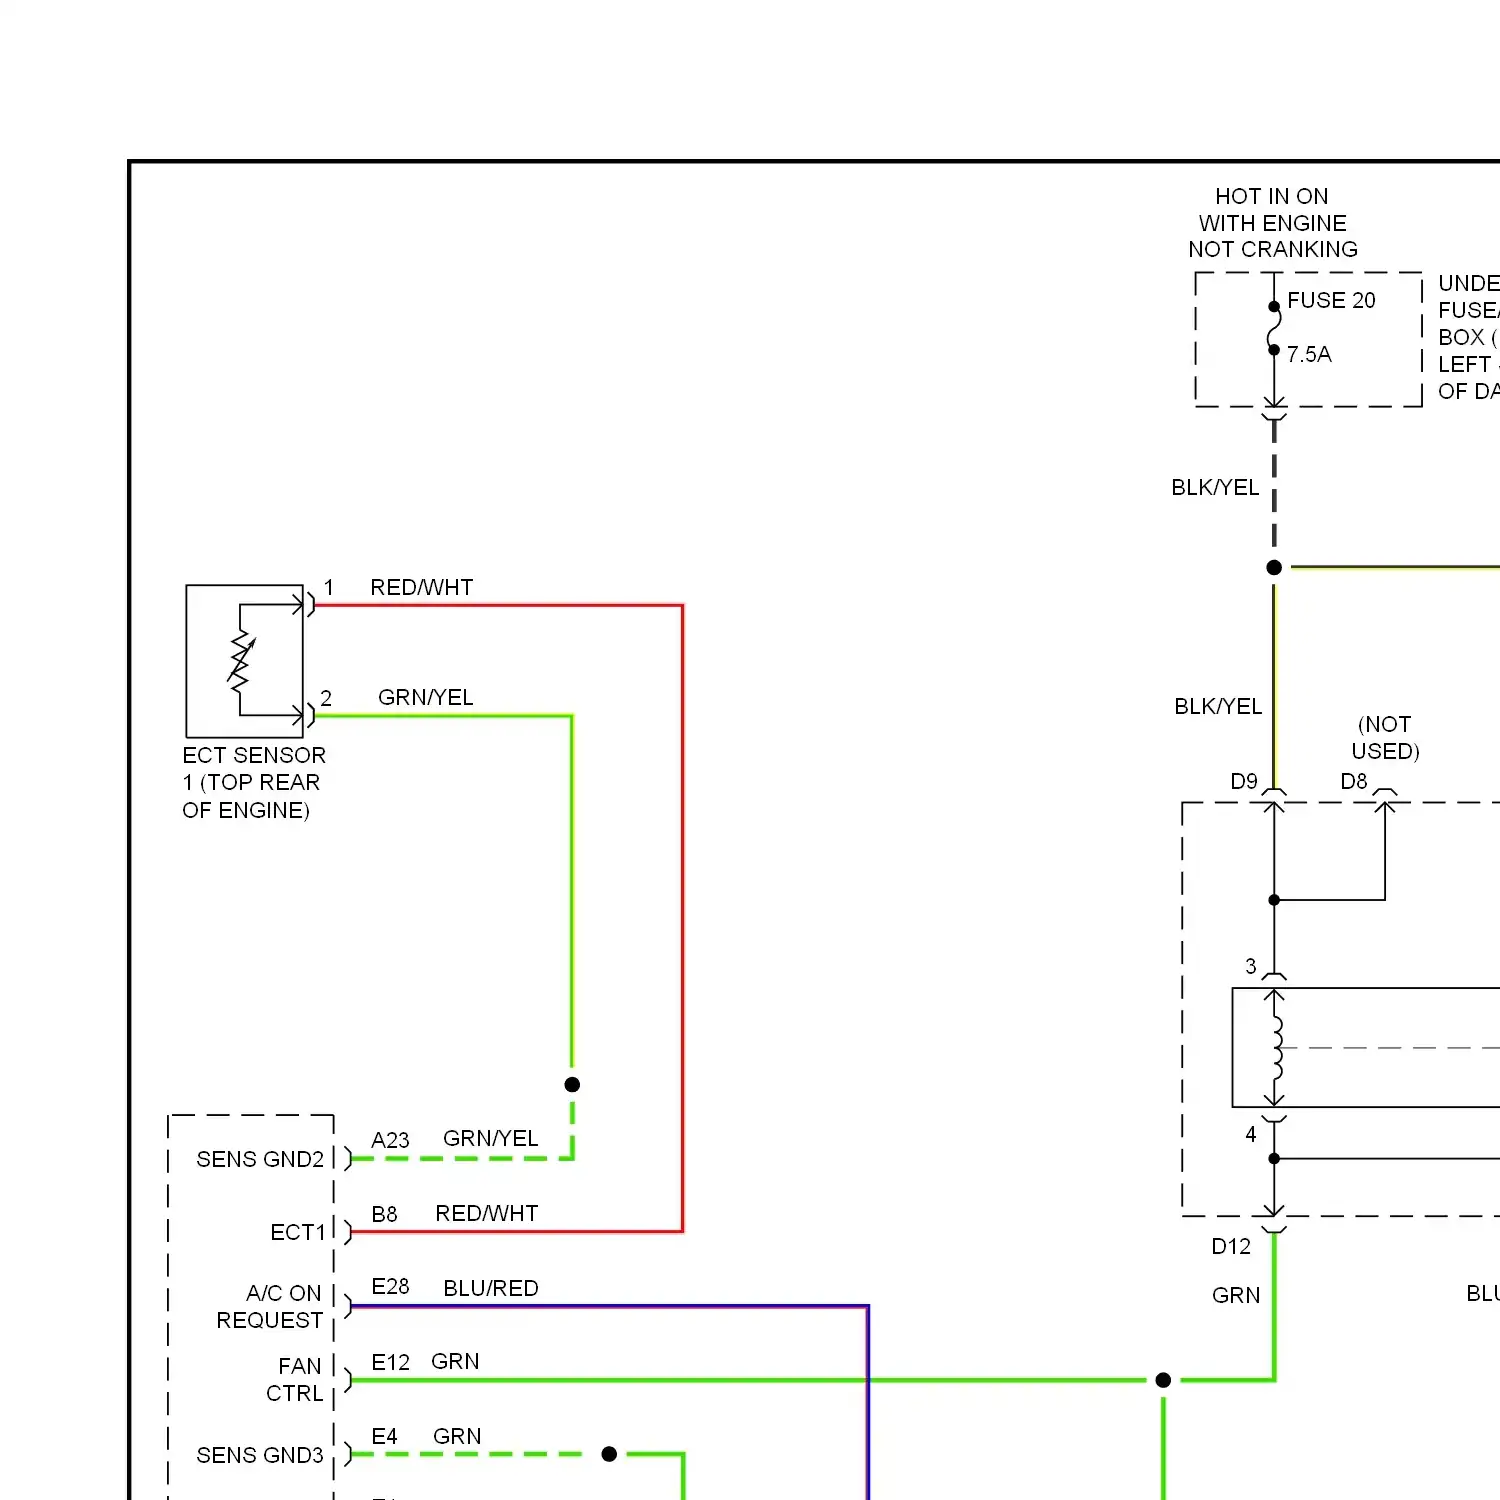
Task: Select the 7.5A rating text
Action: 1309,354
